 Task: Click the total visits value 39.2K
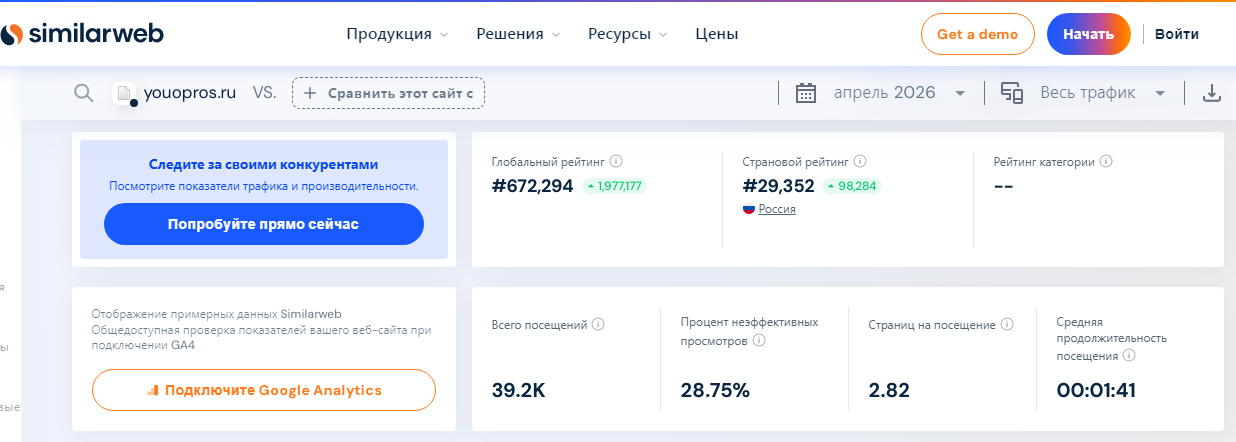[519, 390]
